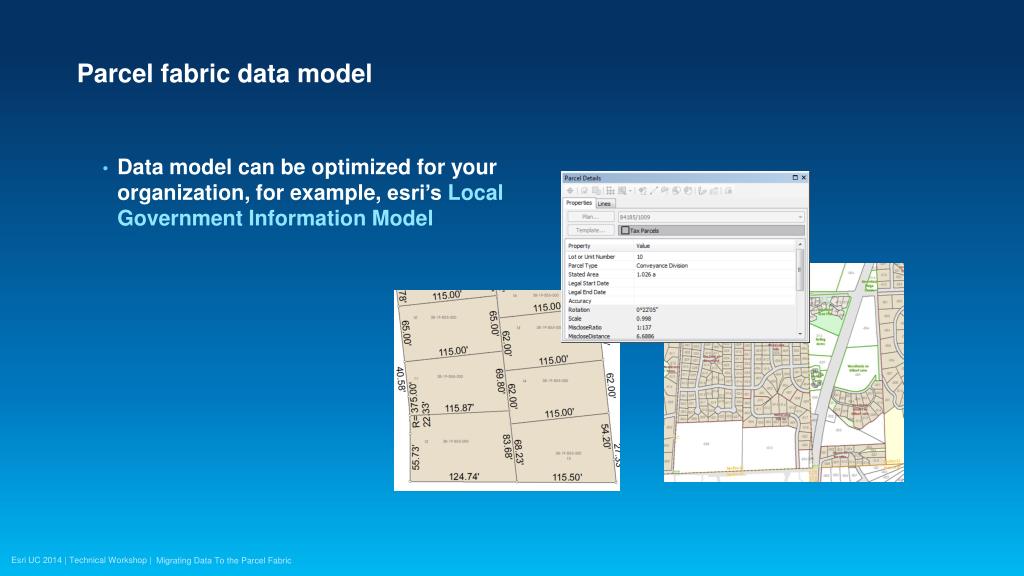
Task: Select the Accuracy property row
Action: point(680,301)
